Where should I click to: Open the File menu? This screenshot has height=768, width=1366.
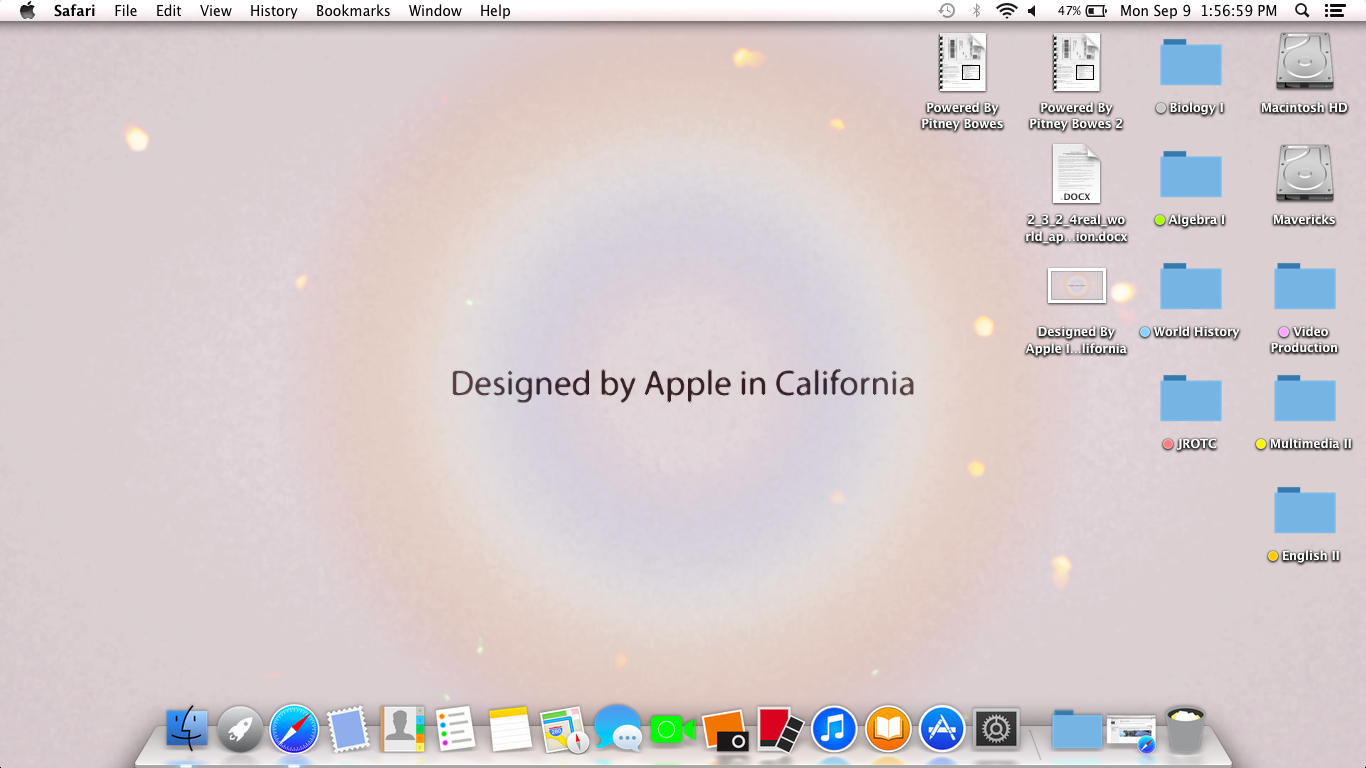(x=126, y=11)
